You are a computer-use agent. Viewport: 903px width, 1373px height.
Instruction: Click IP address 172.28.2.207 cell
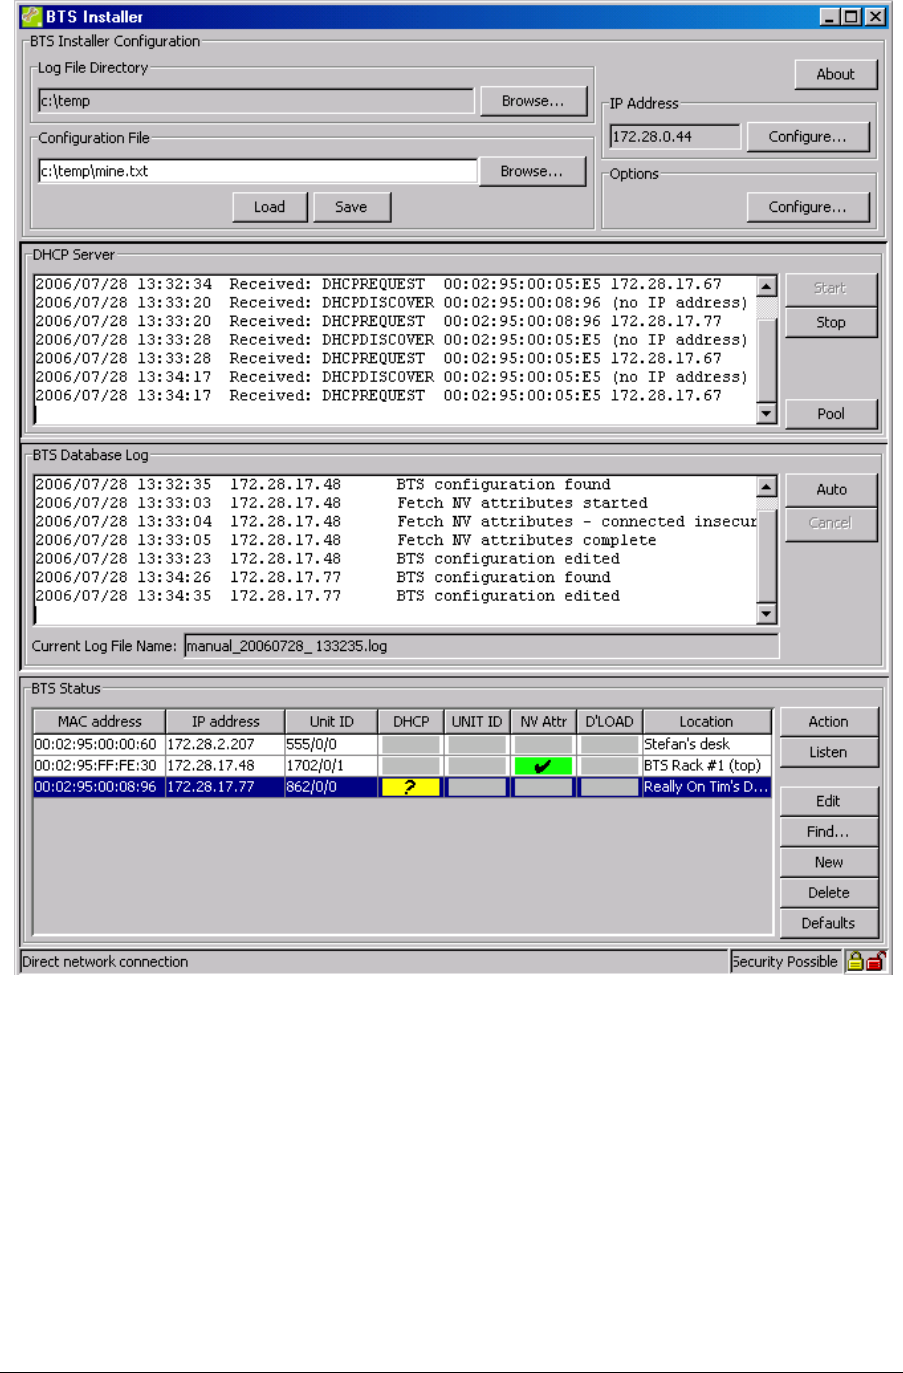225,744
